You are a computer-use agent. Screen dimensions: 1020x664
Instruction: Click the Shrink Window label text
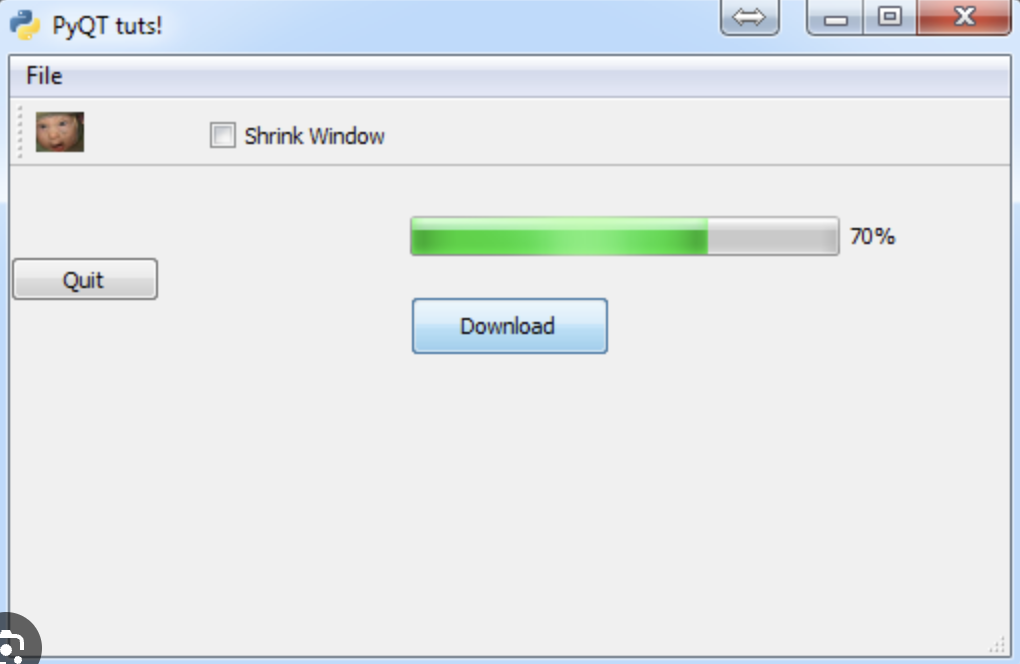click(x=314, y=136)
